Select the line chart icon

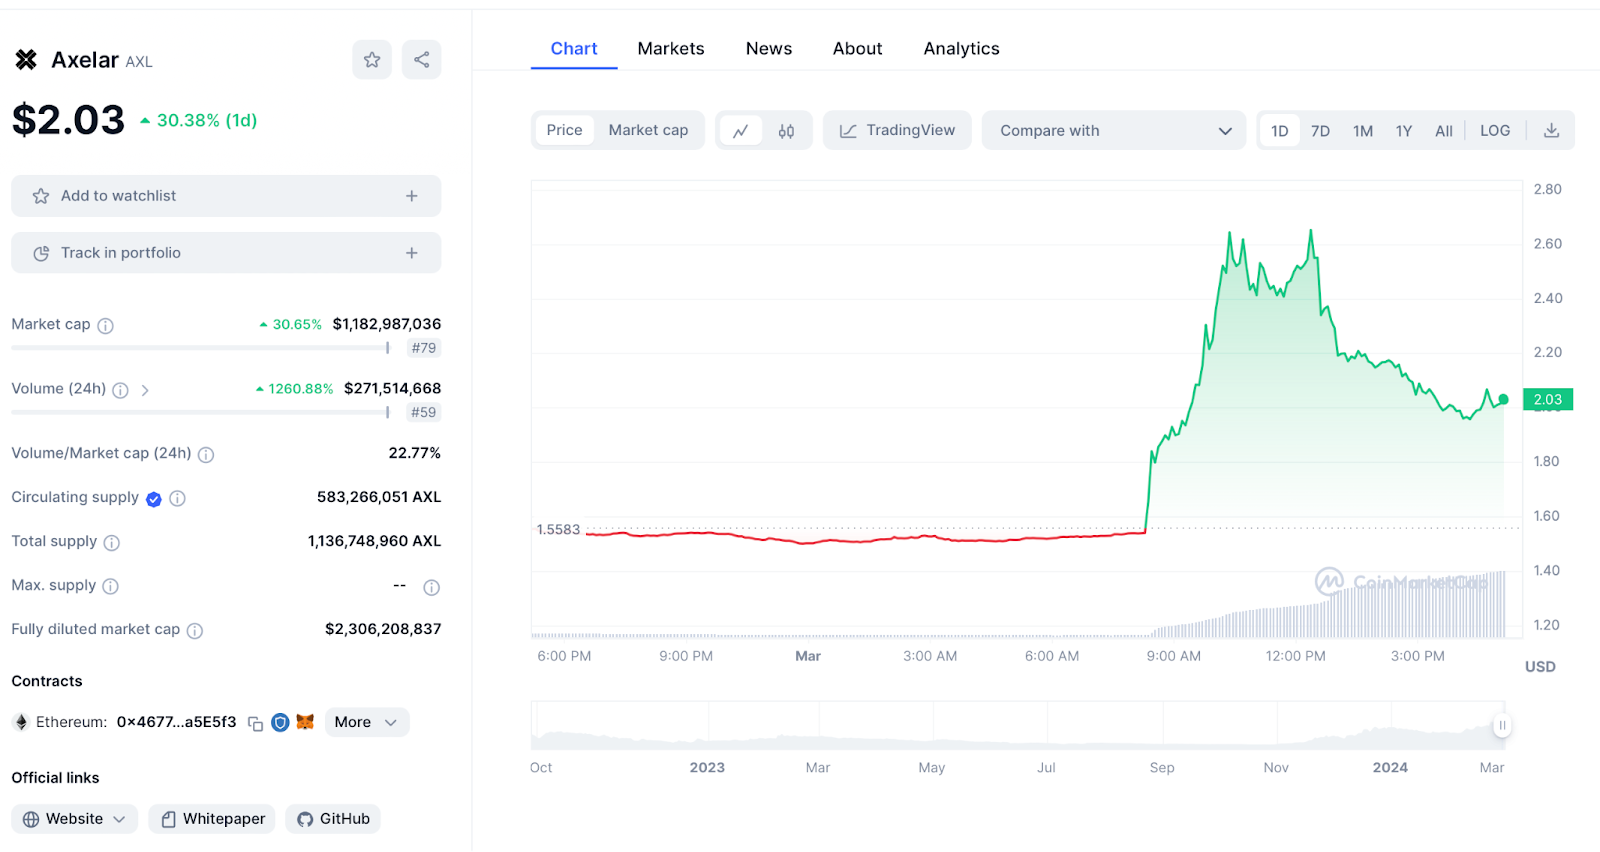[741, 131]
